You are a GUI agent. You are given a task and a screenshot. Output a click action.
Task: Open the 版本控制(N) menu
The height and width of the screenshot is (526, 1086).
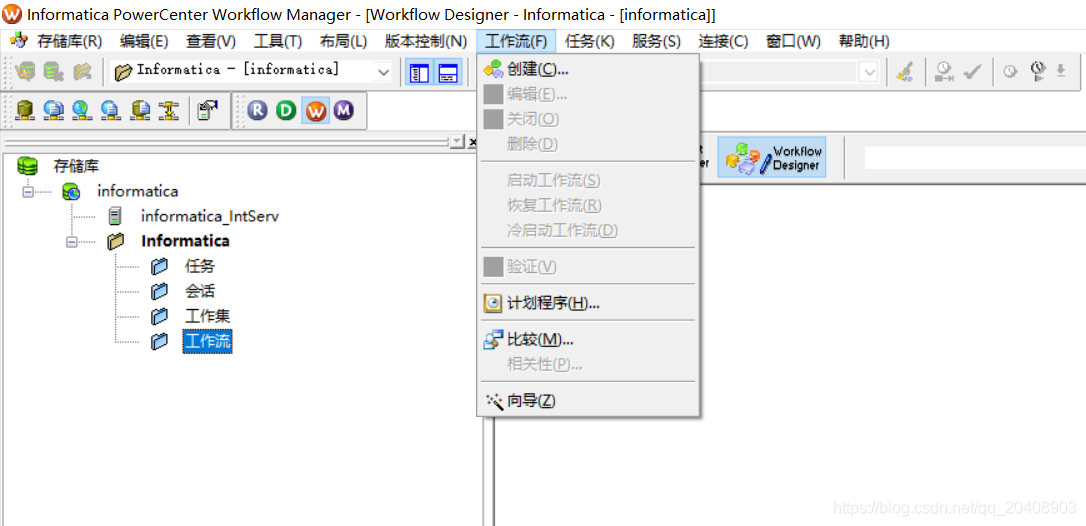[x=426, y=41]
